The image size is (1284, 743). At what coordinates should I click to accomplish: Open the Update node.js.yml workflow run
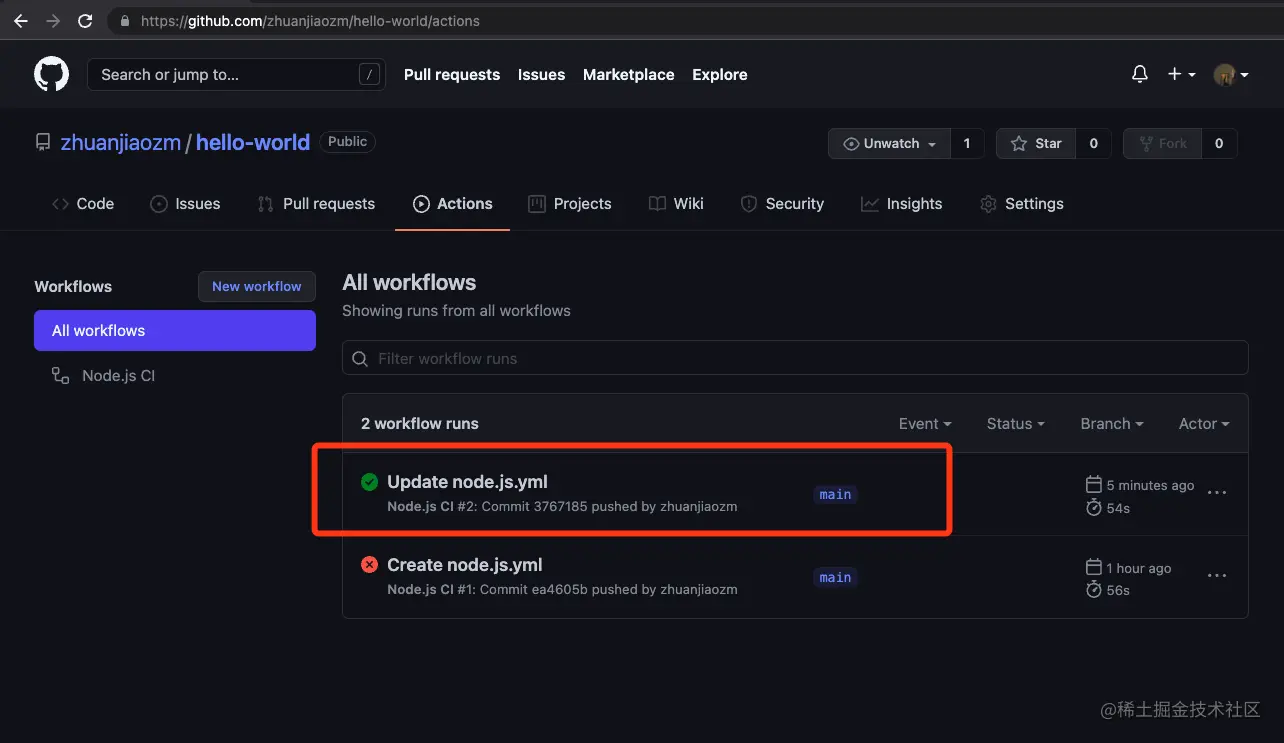click(x=467, y=482)
